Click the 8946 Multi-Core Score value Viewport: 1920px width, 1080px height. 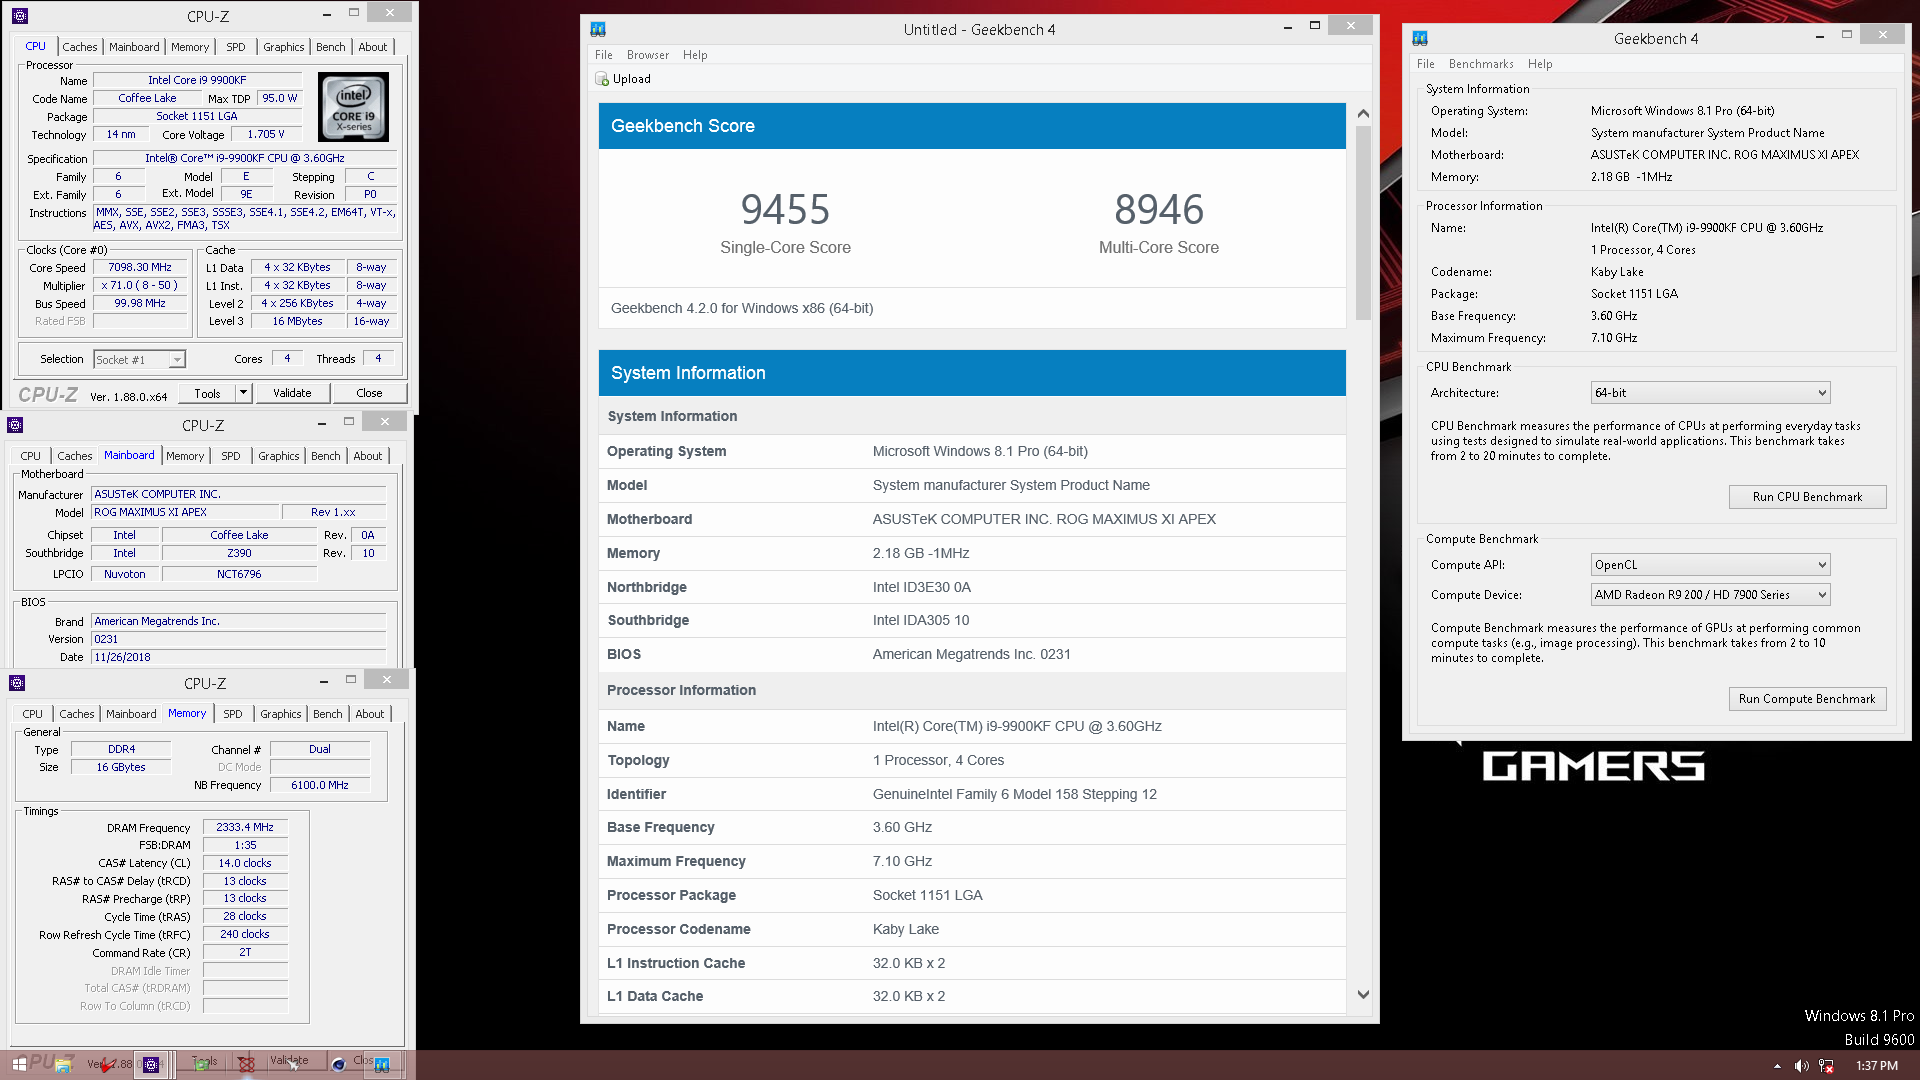[1159, 210]
